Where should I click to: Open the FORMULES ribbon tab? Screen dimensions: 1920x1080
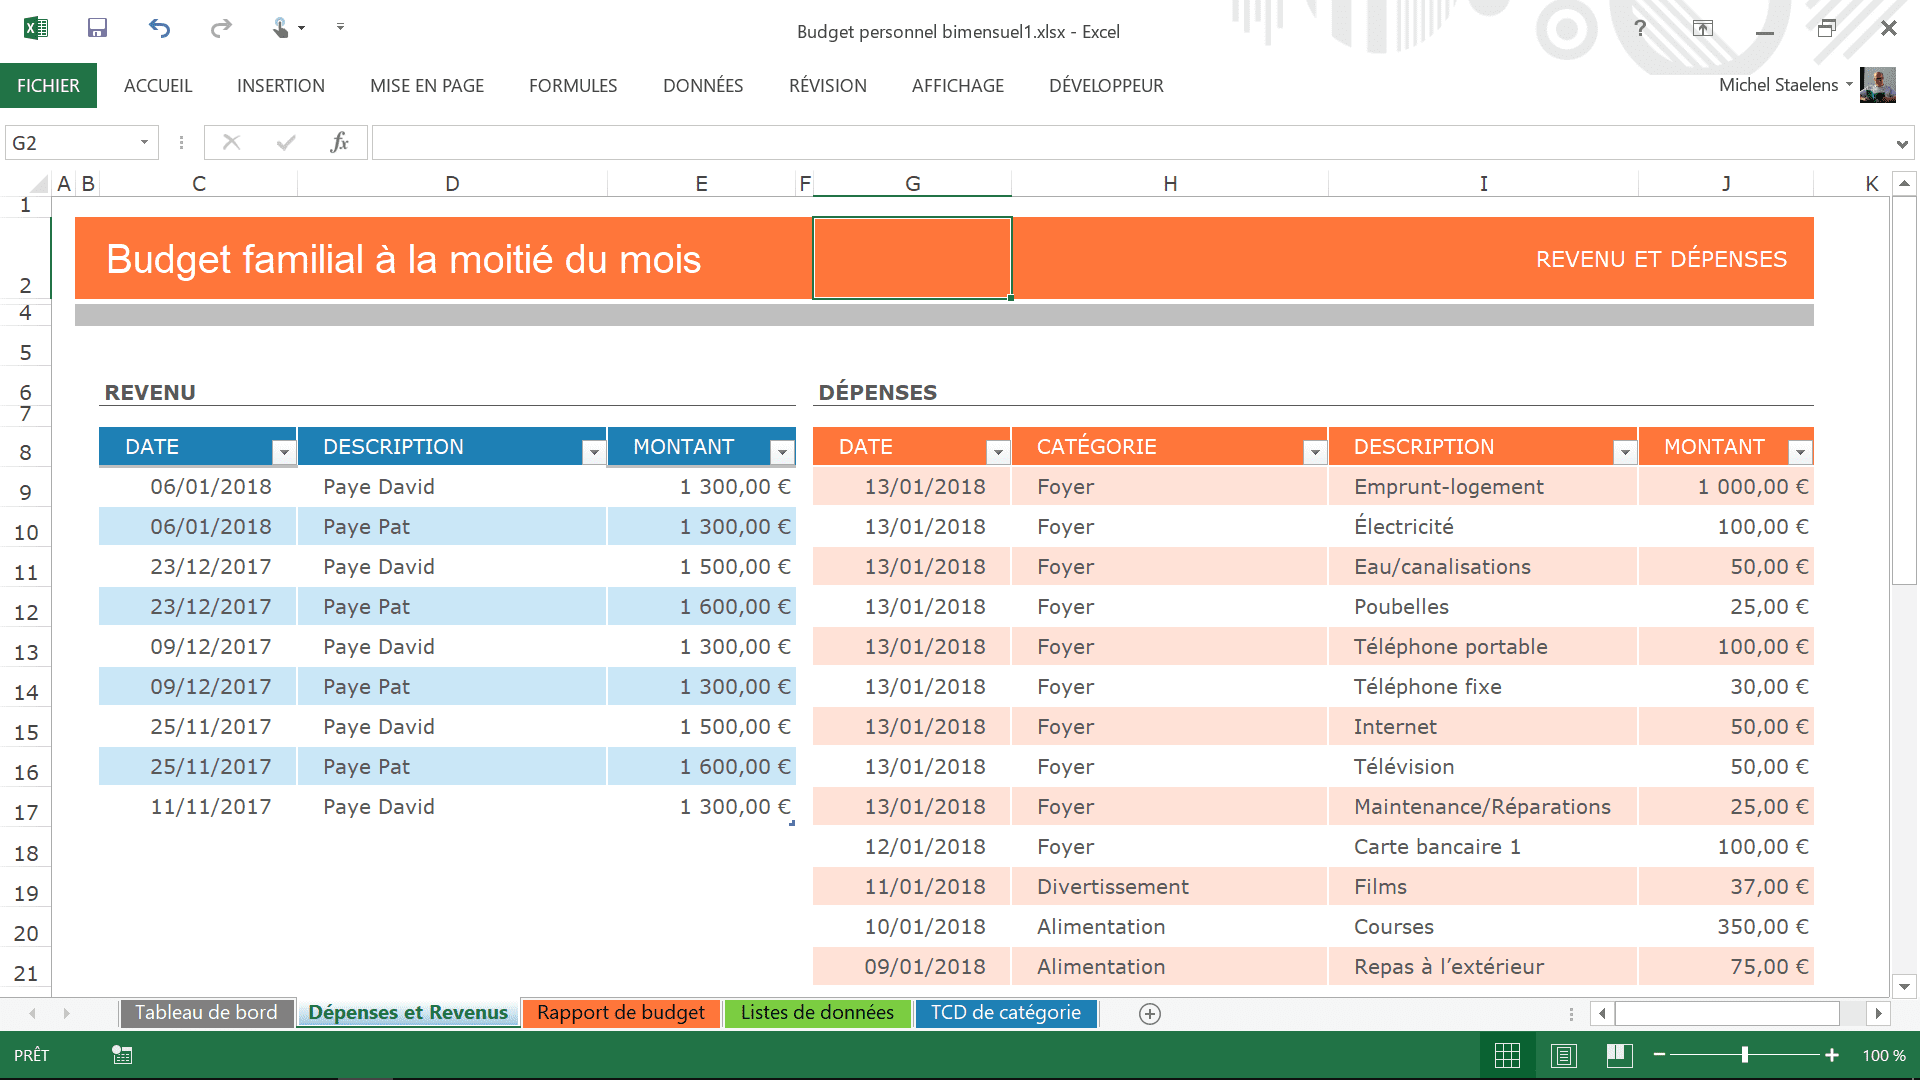(x=573, y=86)
